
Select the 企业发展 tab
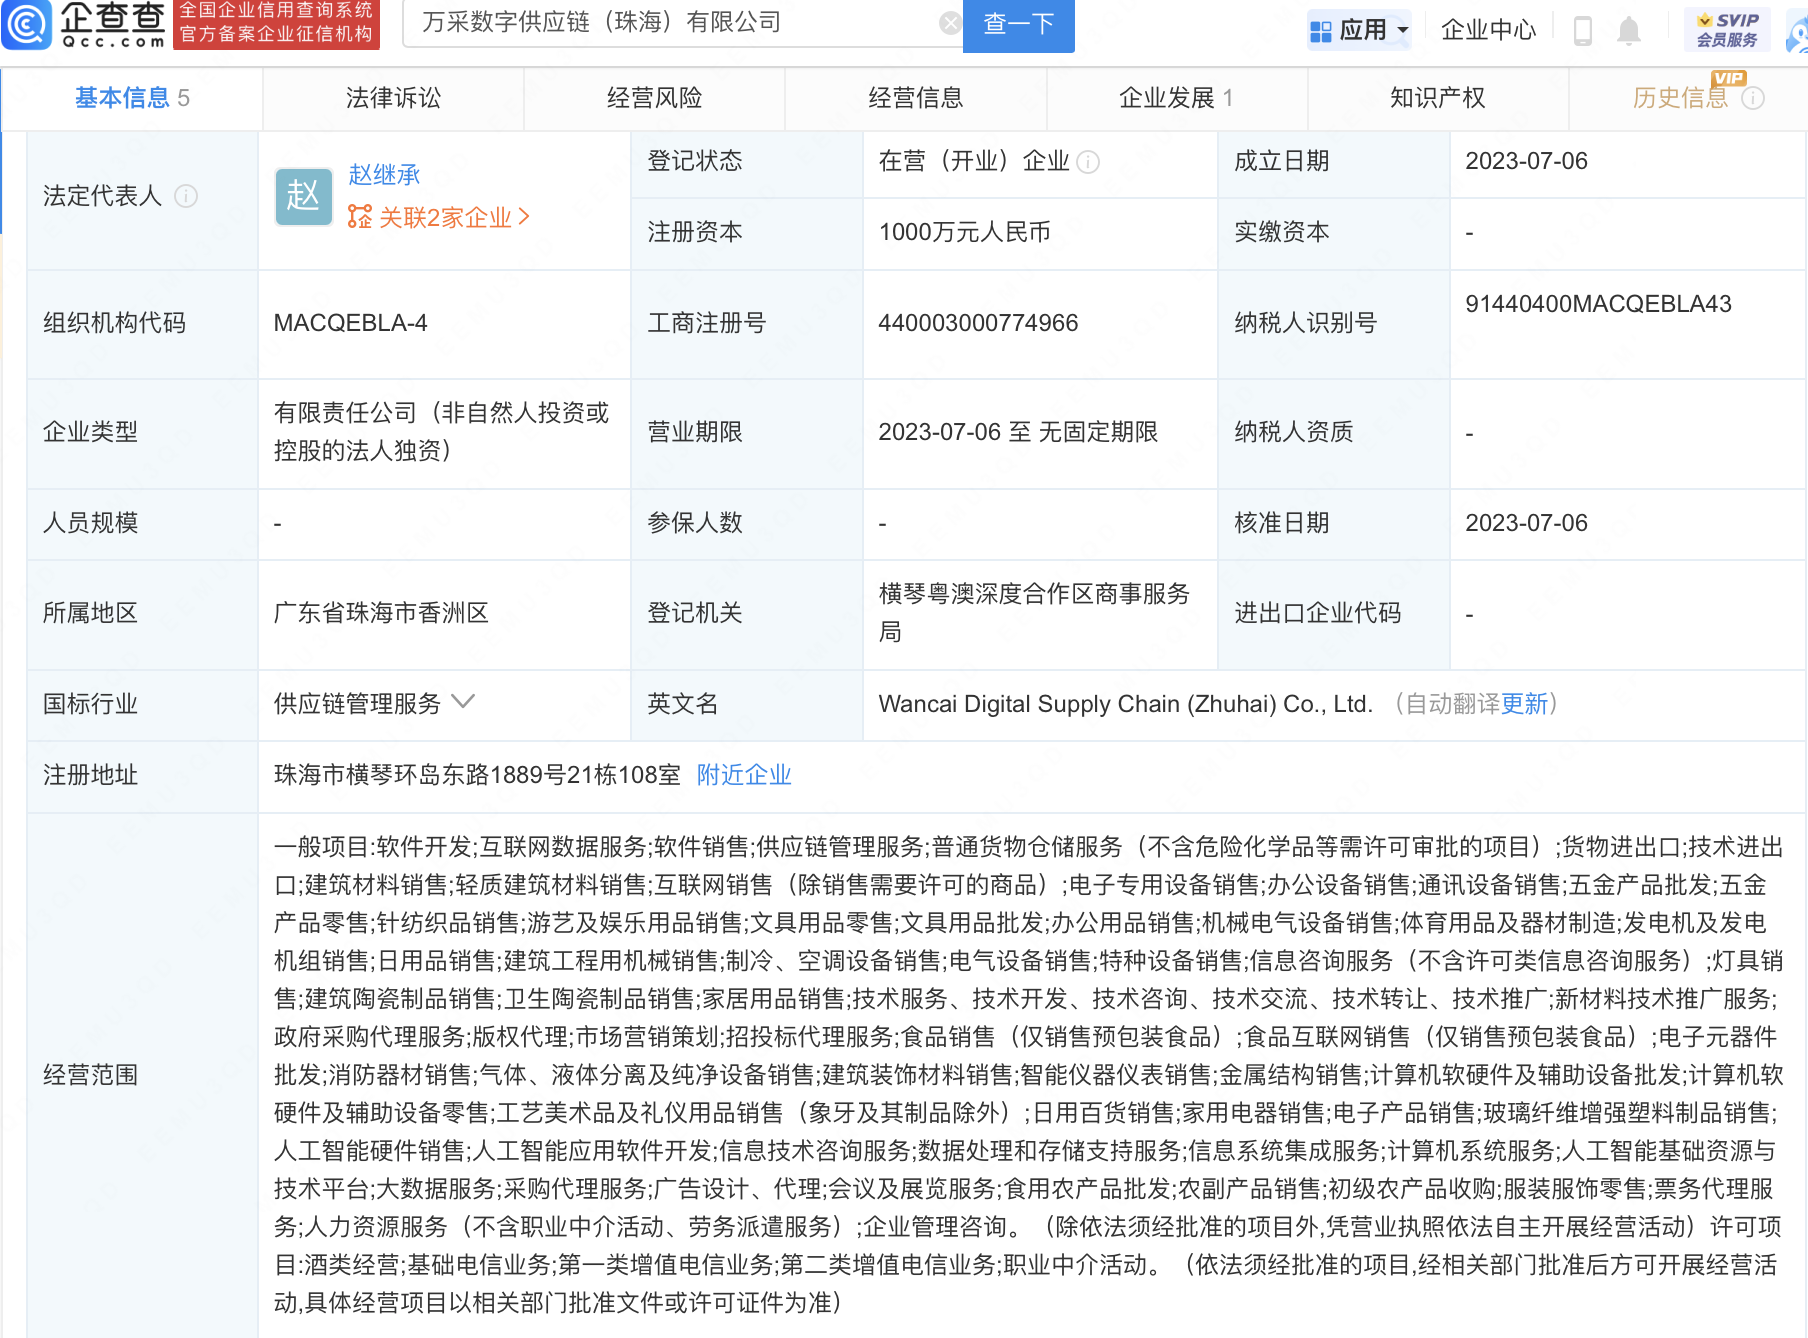1177,98
